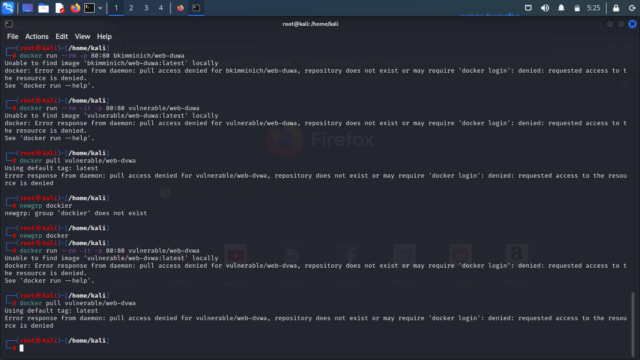Image resolution: width=640 pixels, height=360 pixels.
Task: Open the terminal File menu
Action: click(x=13, y=36)
